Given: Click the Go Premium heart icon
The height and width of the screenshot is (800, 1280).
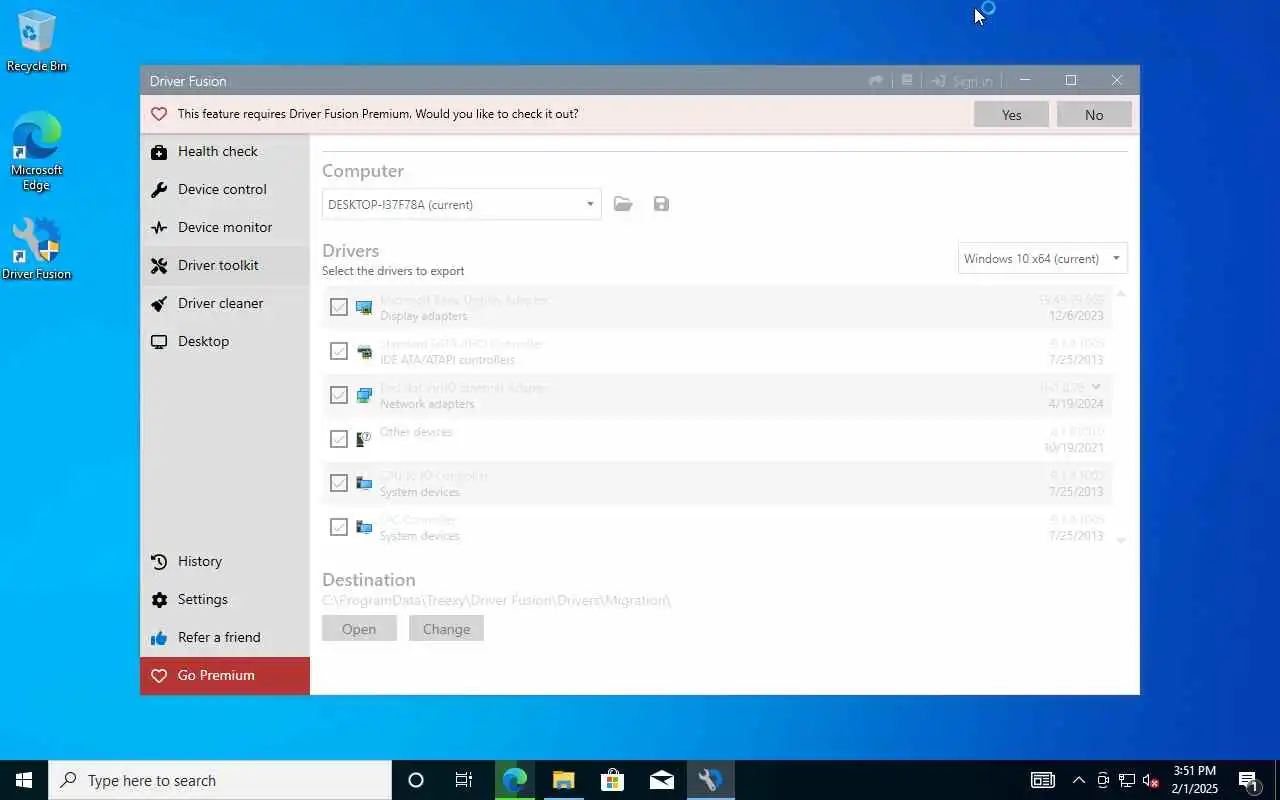Looking at the screenshot, I should (158, 676).
